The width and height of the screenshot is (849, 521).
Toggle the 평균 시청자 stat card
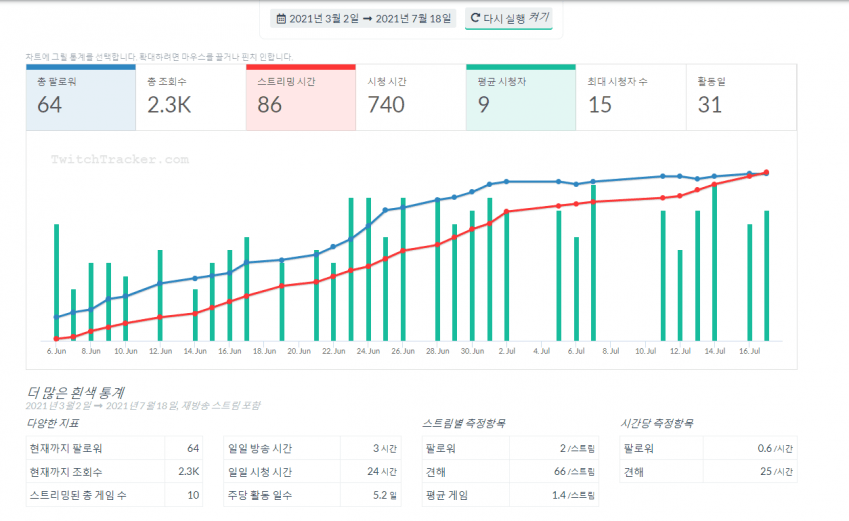pos(521,97)
